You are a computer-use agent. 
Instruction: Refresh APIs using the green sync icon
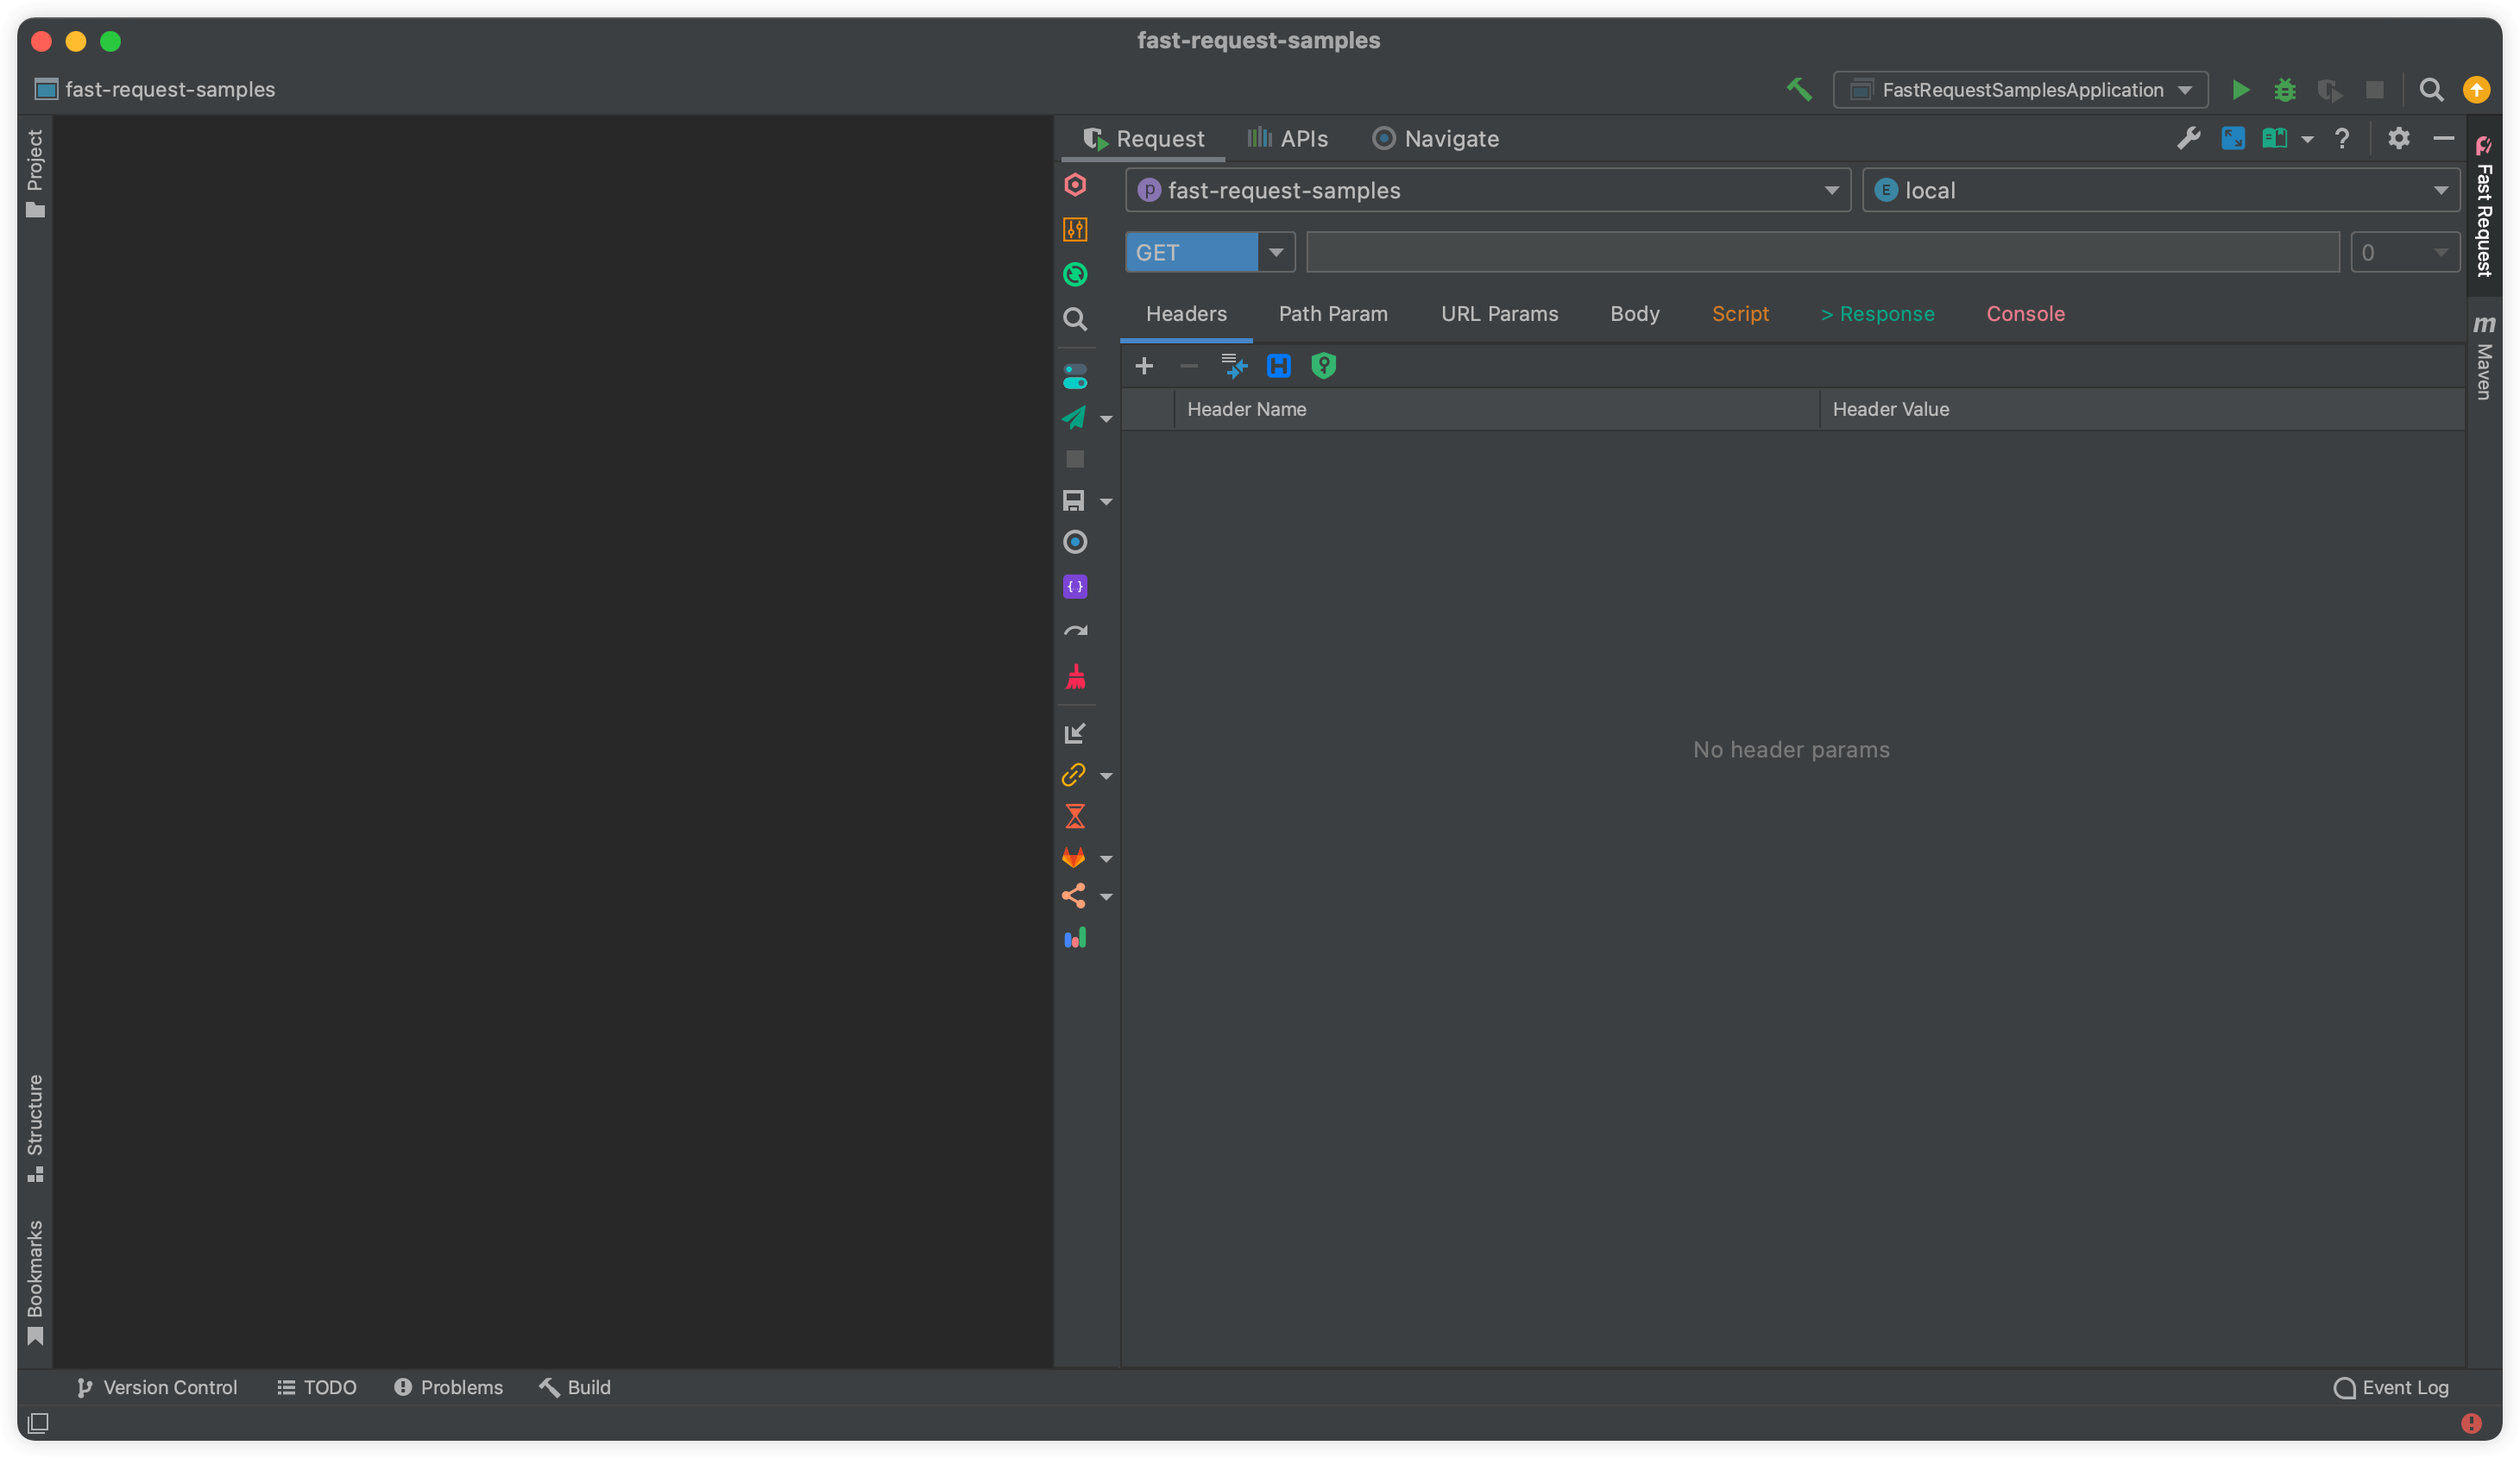click(1075, 274)
